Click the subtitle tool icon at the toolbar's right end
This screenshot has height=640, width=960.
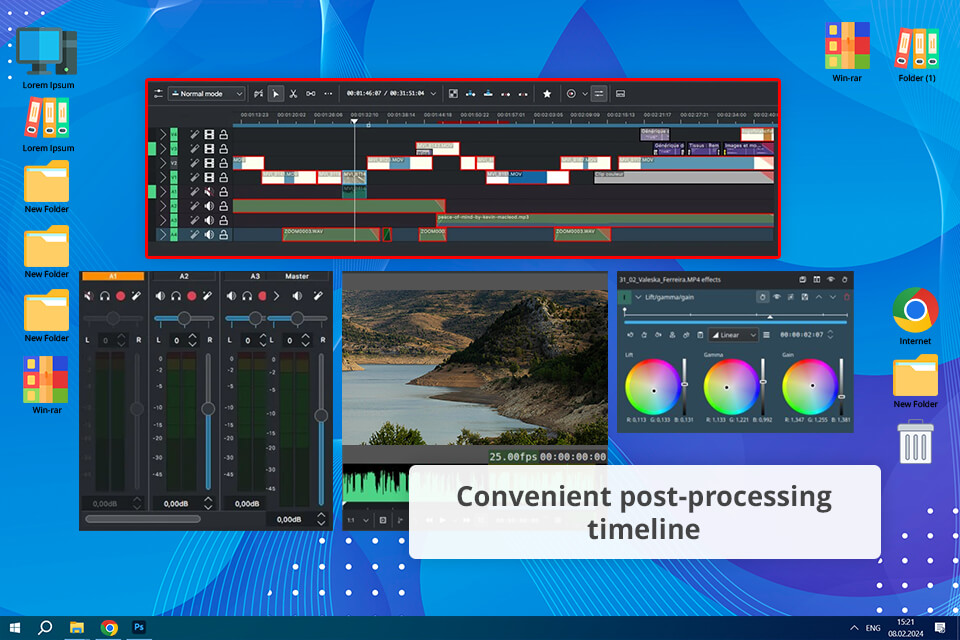point(620,94)
